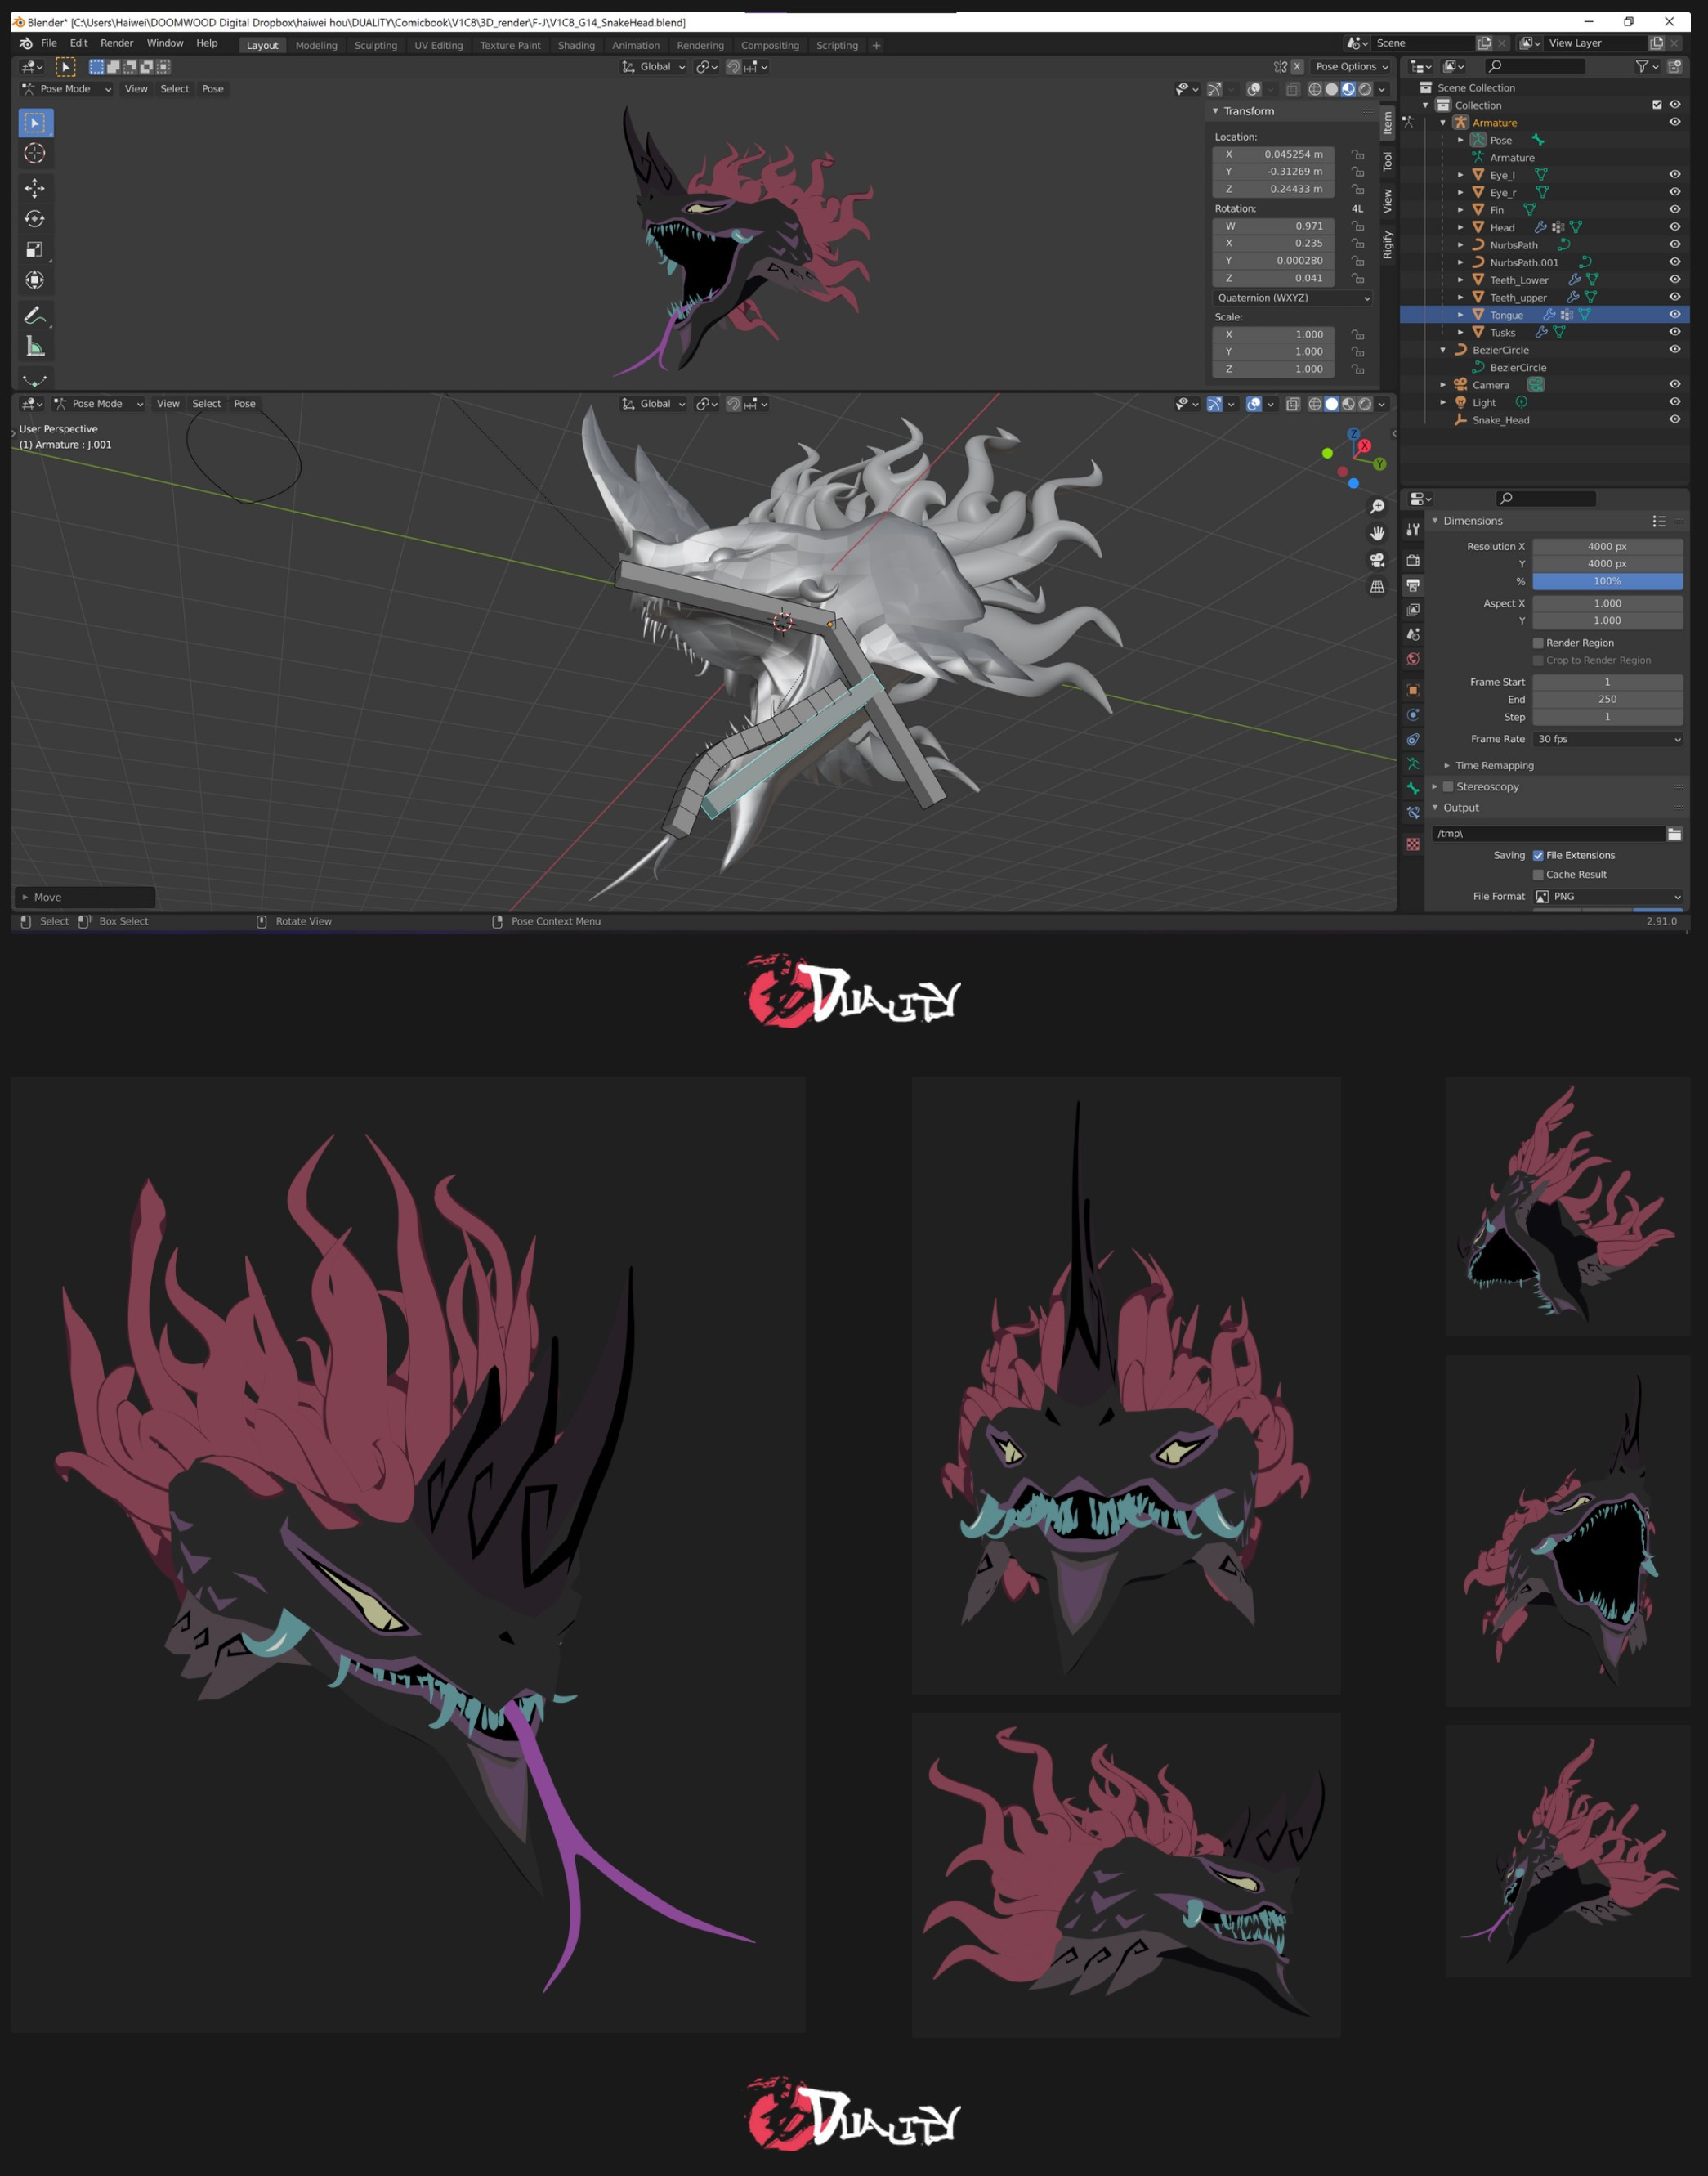Open the Select menu in lower viewport header
The width and height of the screenshot is (1708, 2176).
tap(207, 404)
